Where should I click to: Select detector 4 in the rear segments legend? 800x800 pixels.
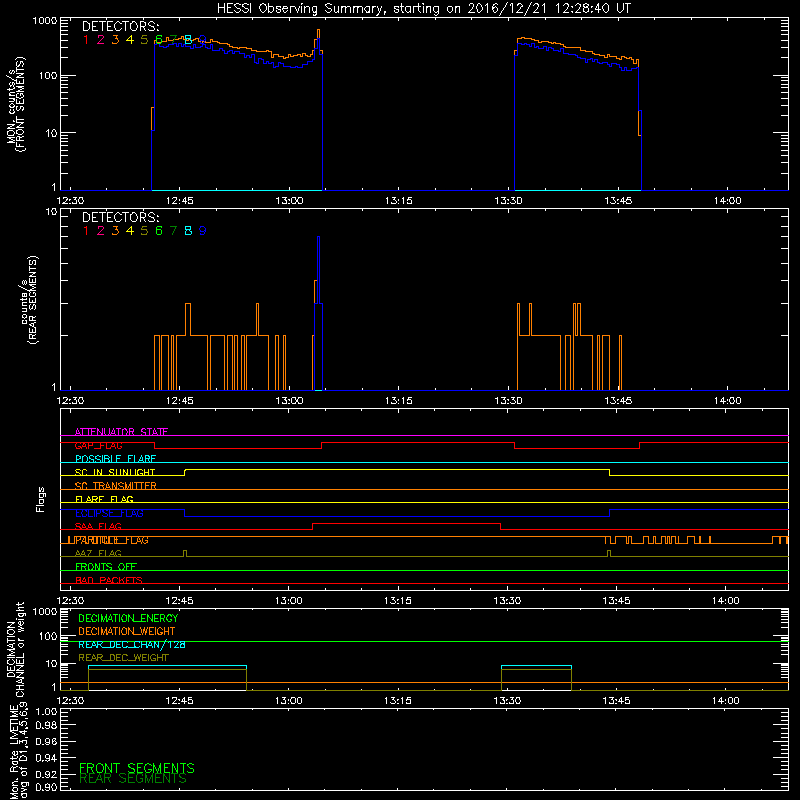[130, 231]
